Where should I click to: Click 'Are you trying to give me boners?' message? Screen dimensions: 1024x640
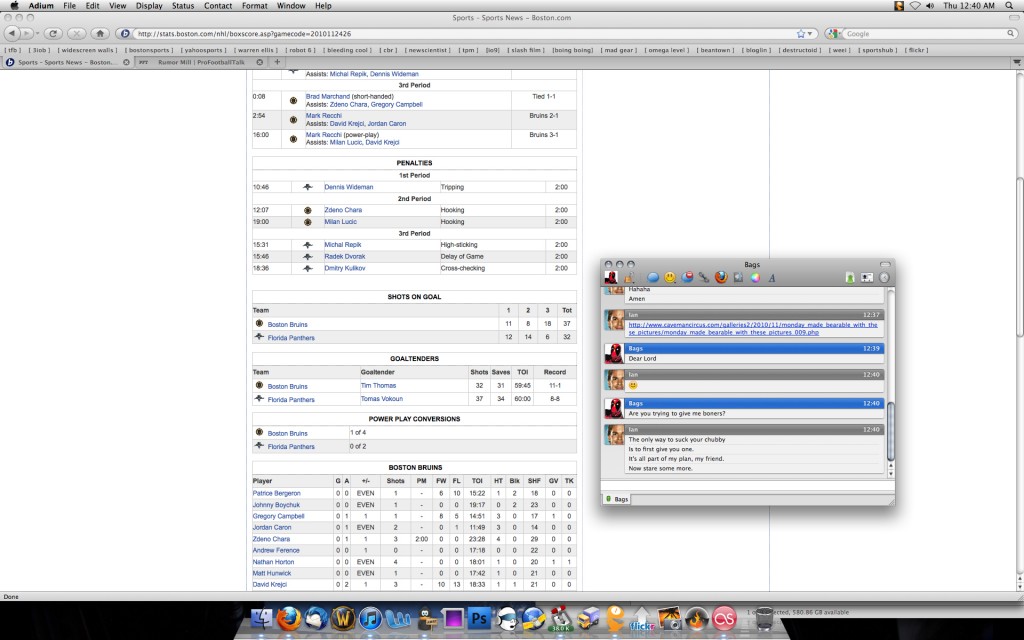(677, 413)
